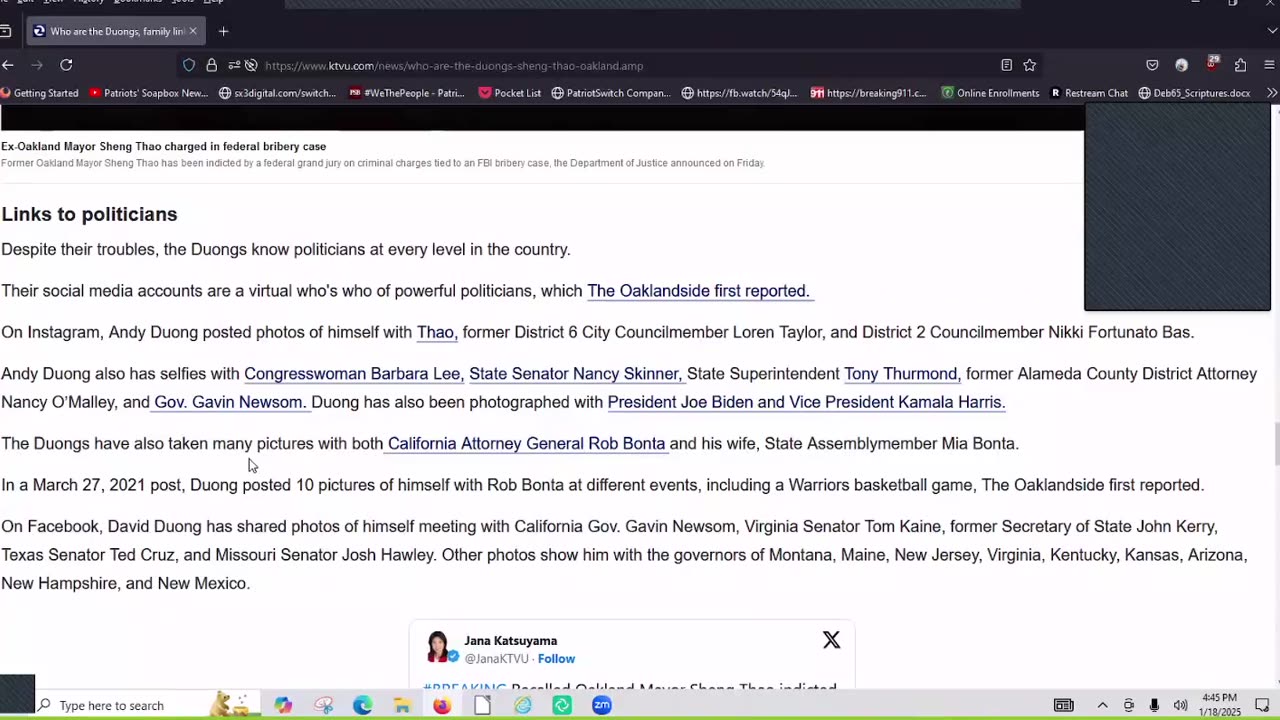Open the Pocket List bookmark
Screen dimensions: 1280x720
[509, 93]
